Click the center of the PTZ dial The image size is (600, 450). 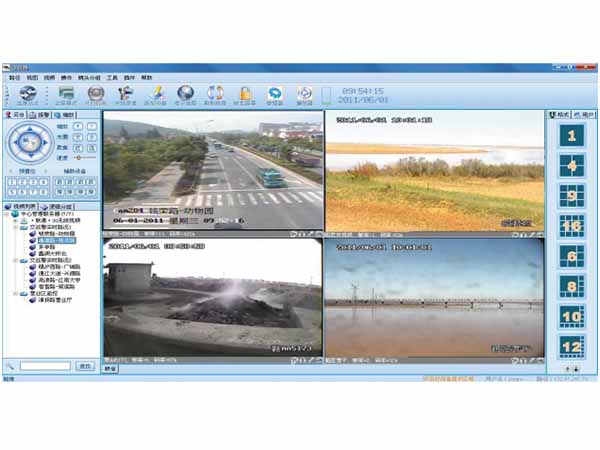pyautogui.click(x=30, y=143)
